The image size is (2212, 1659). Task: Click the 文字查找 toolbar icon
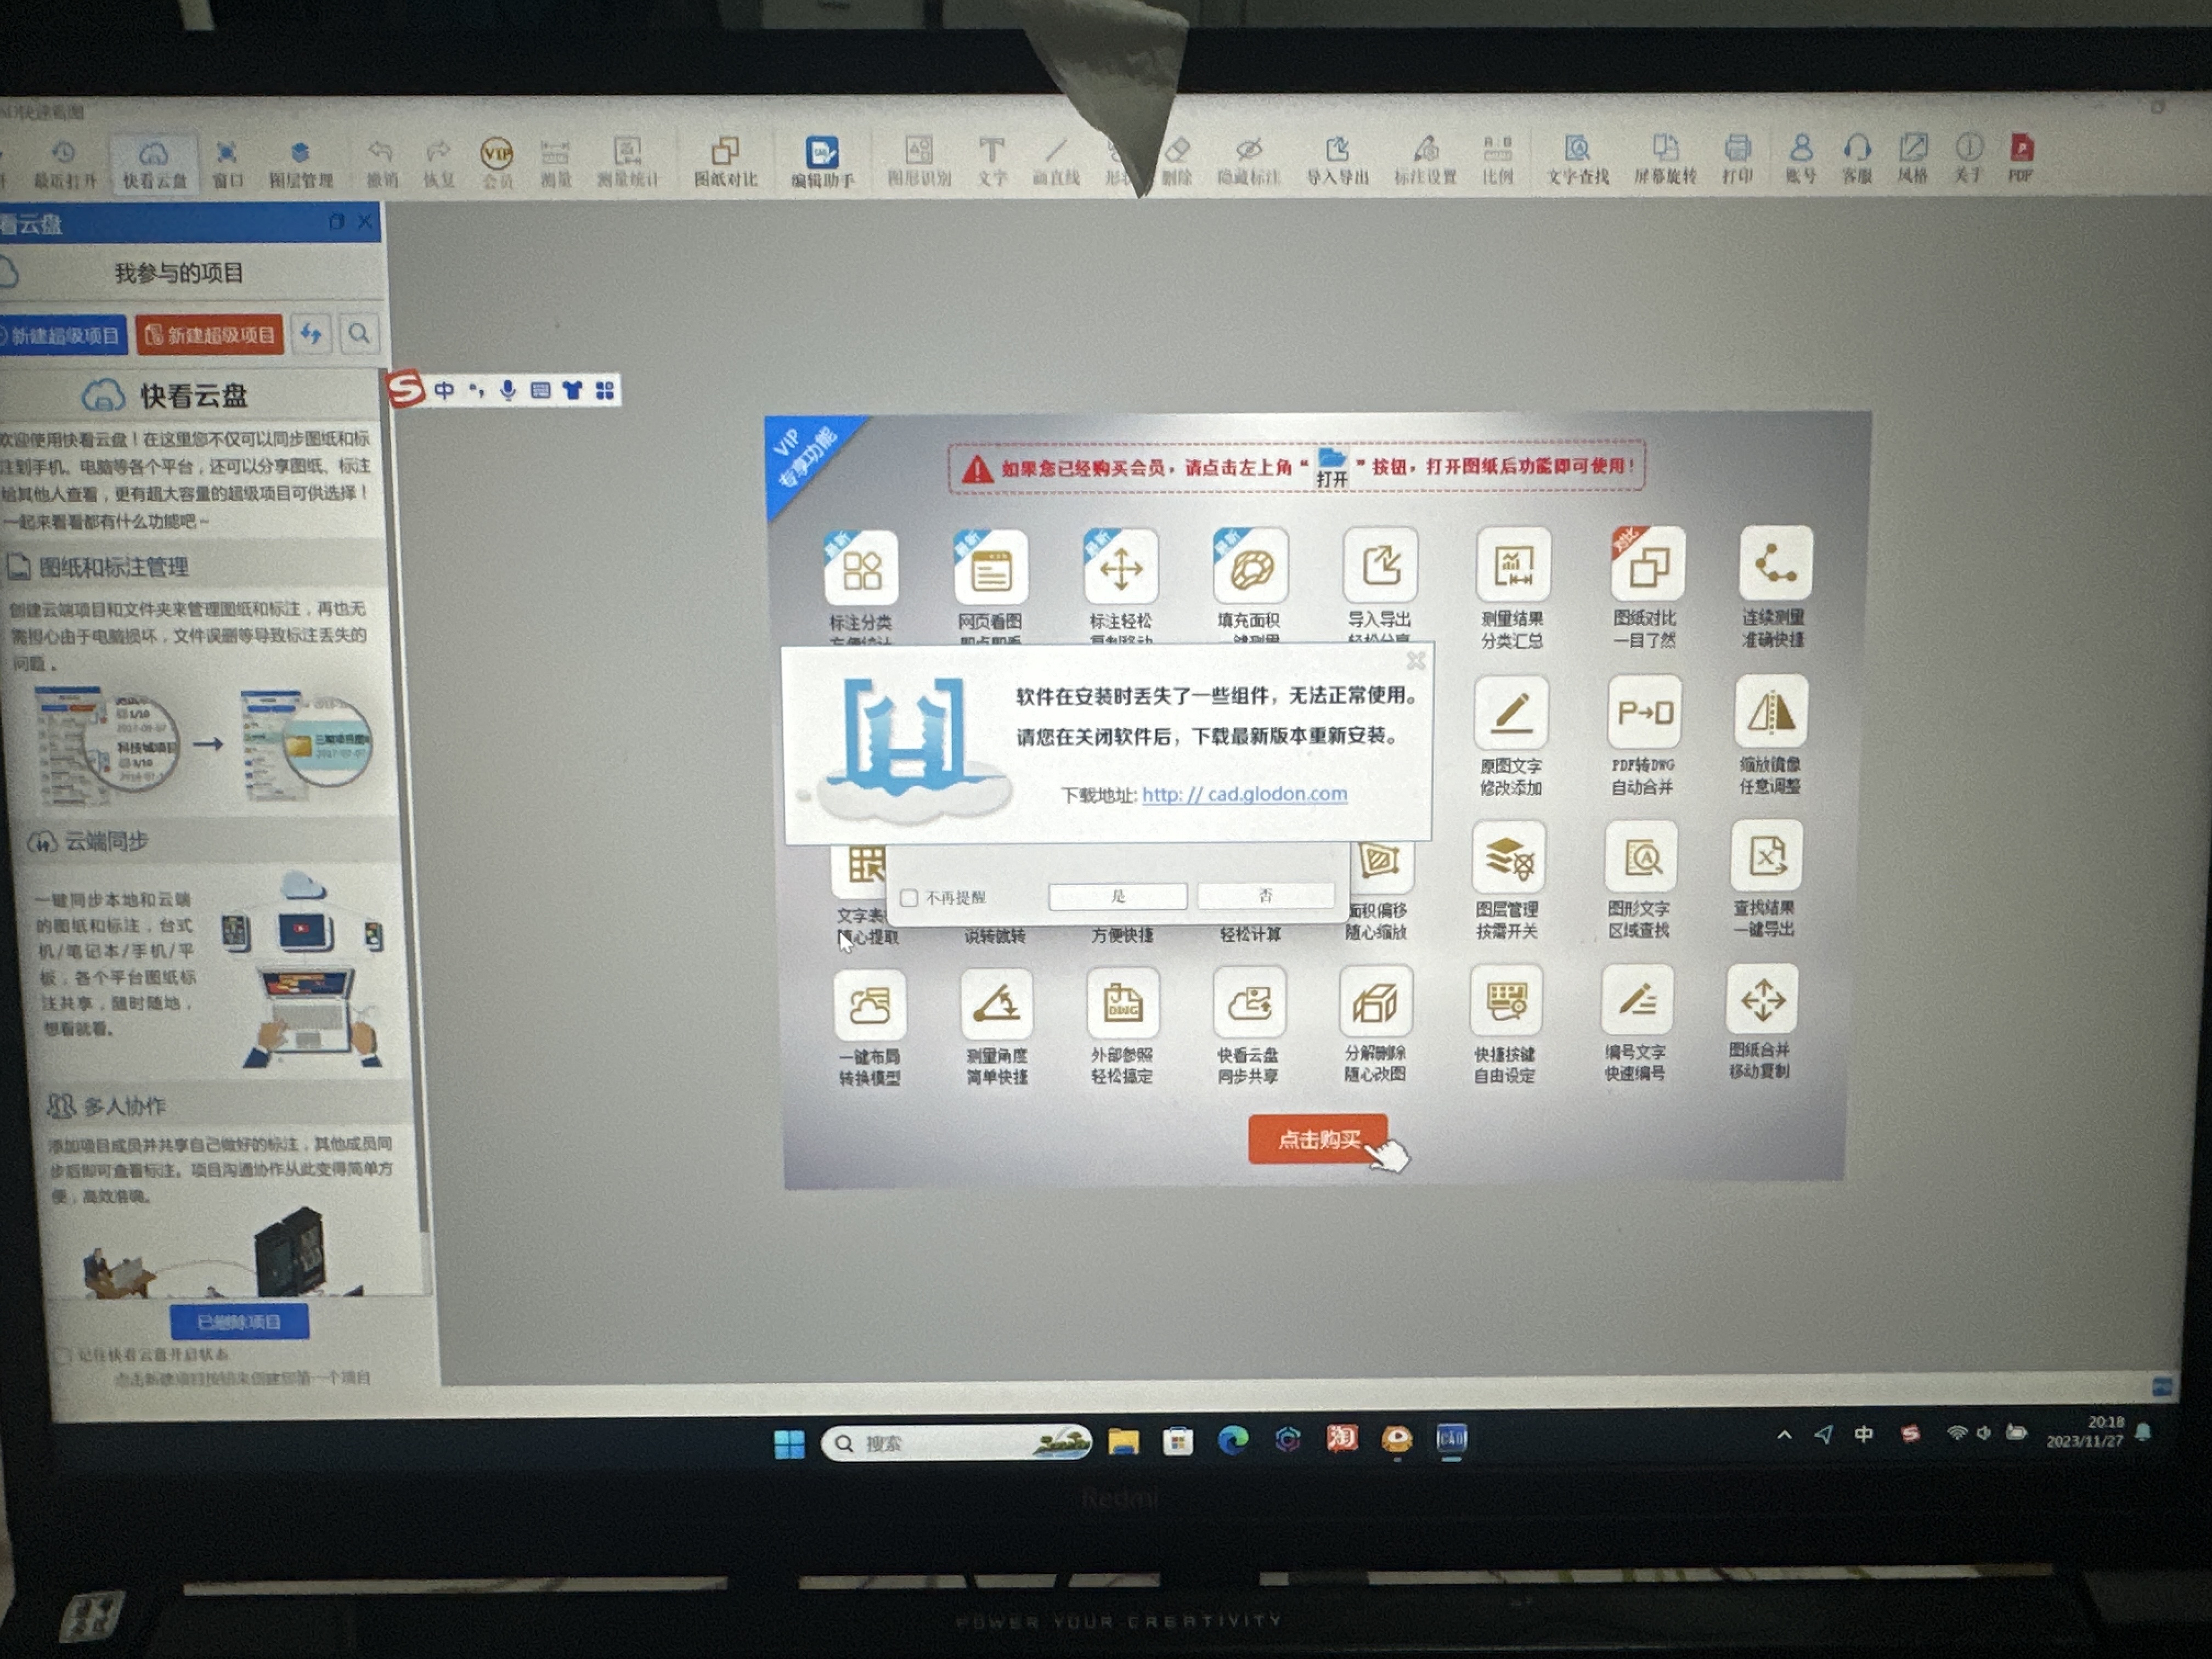pyautogui.click(x=1578, y=160)
